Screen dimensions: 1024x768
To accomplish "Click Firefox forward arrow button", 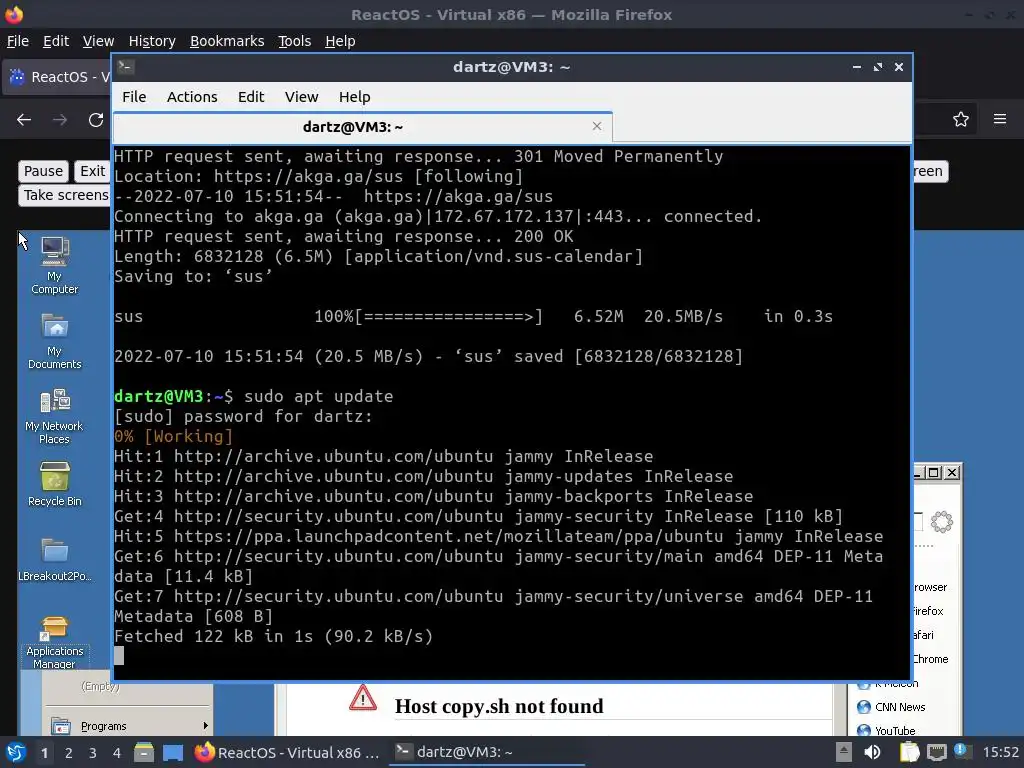I will pos(60,120).
